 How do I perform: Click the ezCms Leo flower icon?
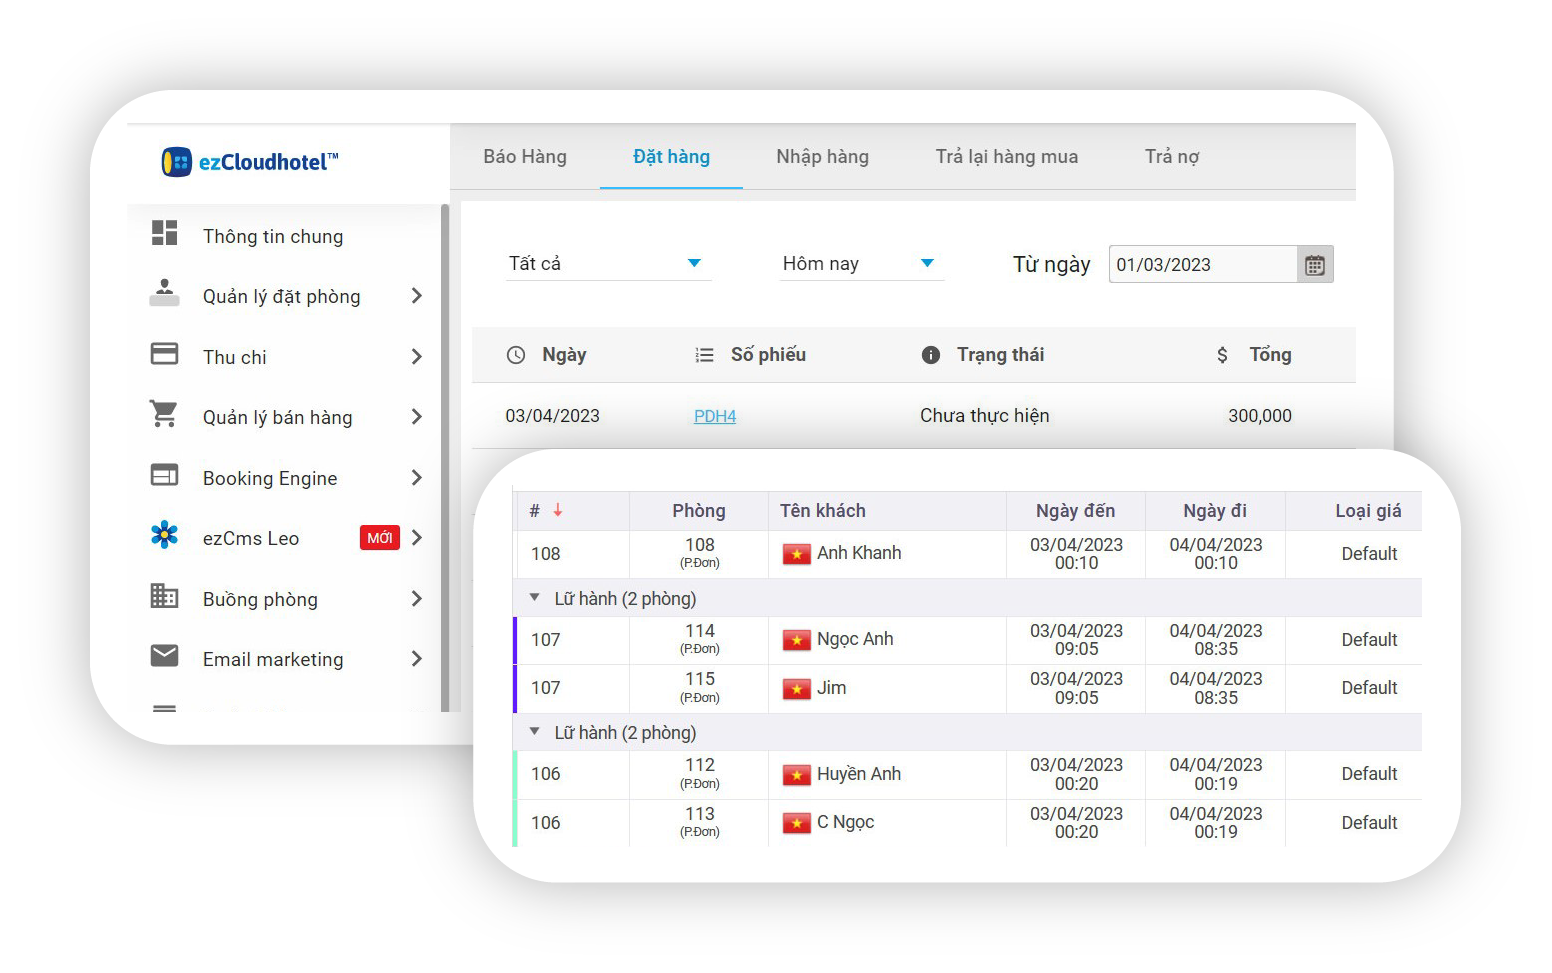164,535
